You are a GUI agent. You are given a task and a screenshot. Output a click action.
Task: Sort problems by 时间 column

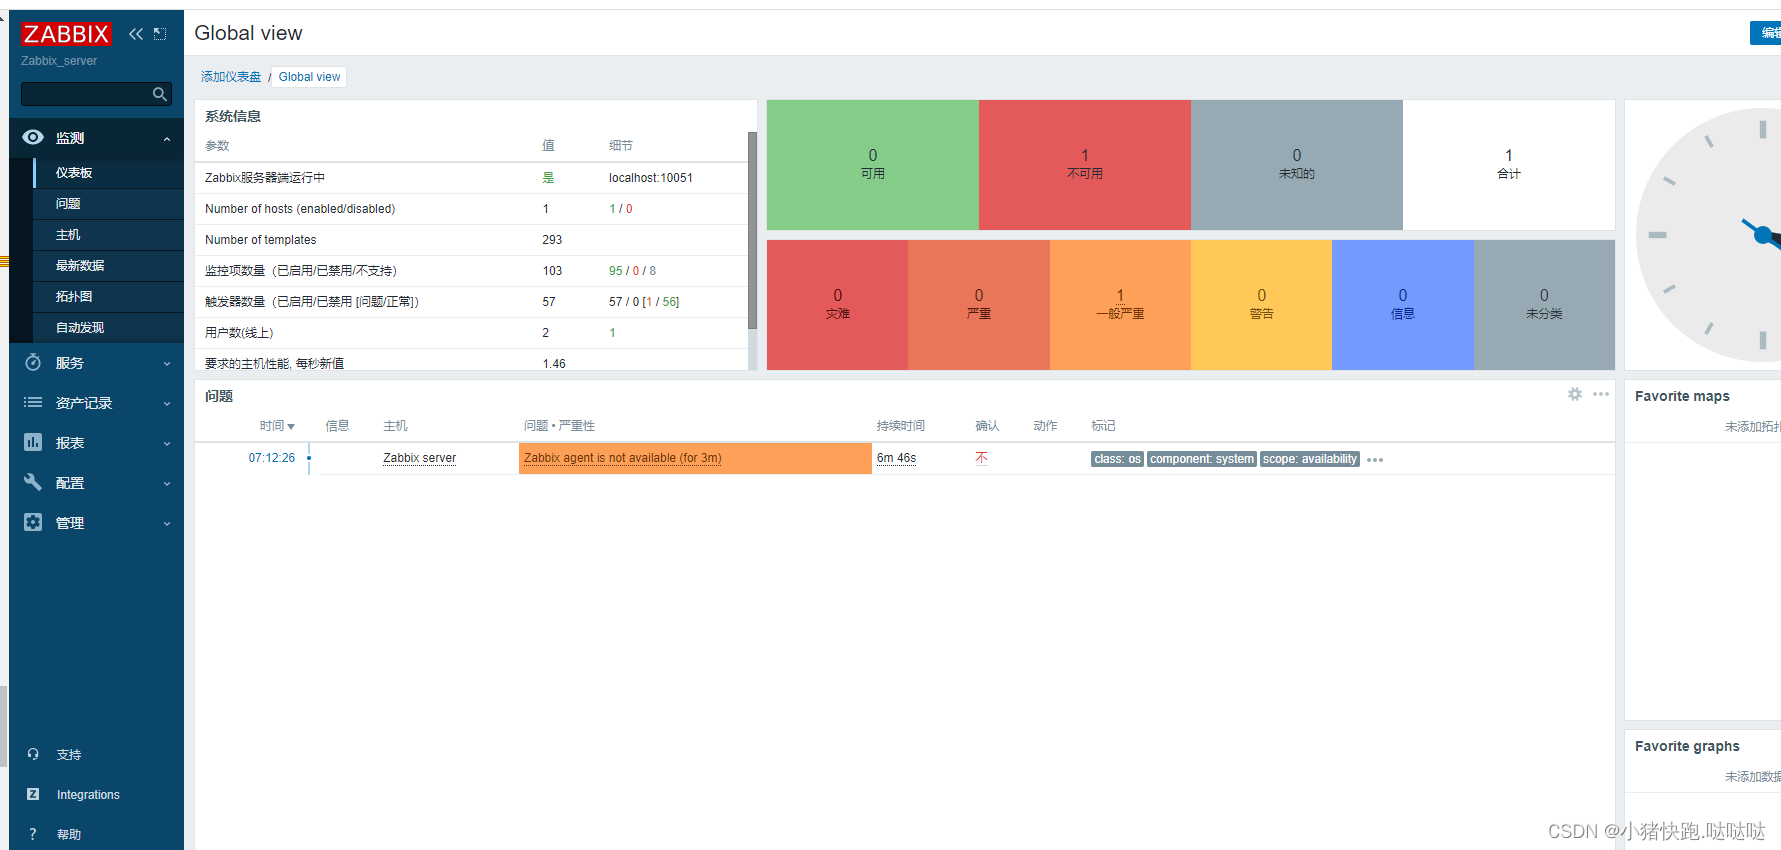(277, 426)
